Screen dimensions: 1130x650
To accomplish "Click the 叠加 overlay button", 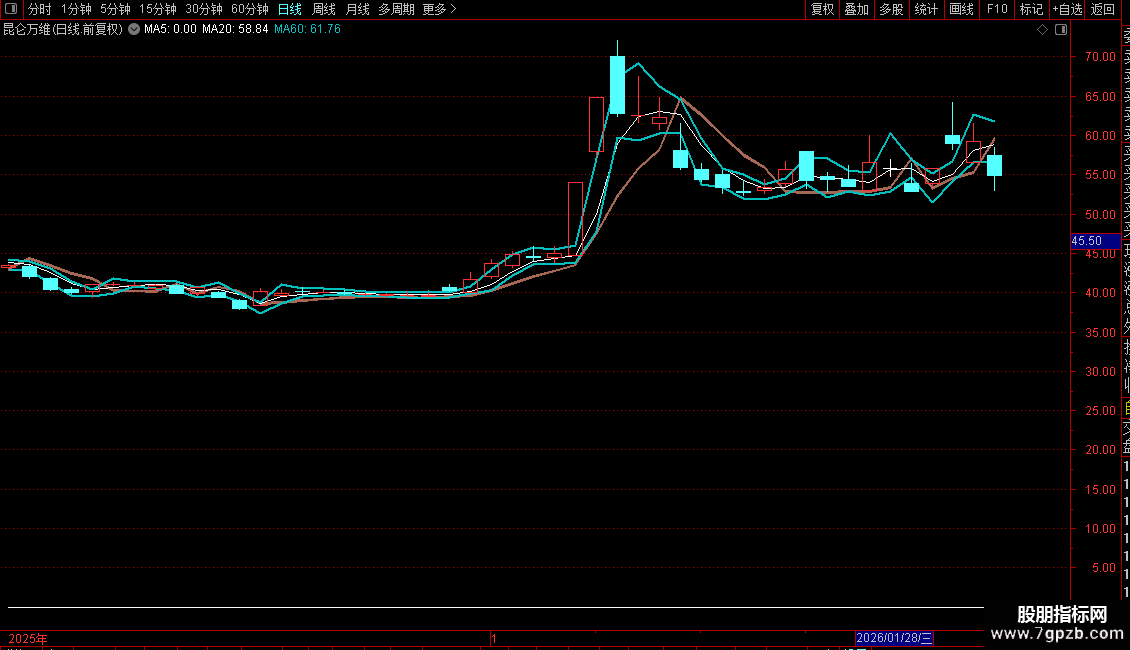I will pyautogui.click(x=857, y=9).
